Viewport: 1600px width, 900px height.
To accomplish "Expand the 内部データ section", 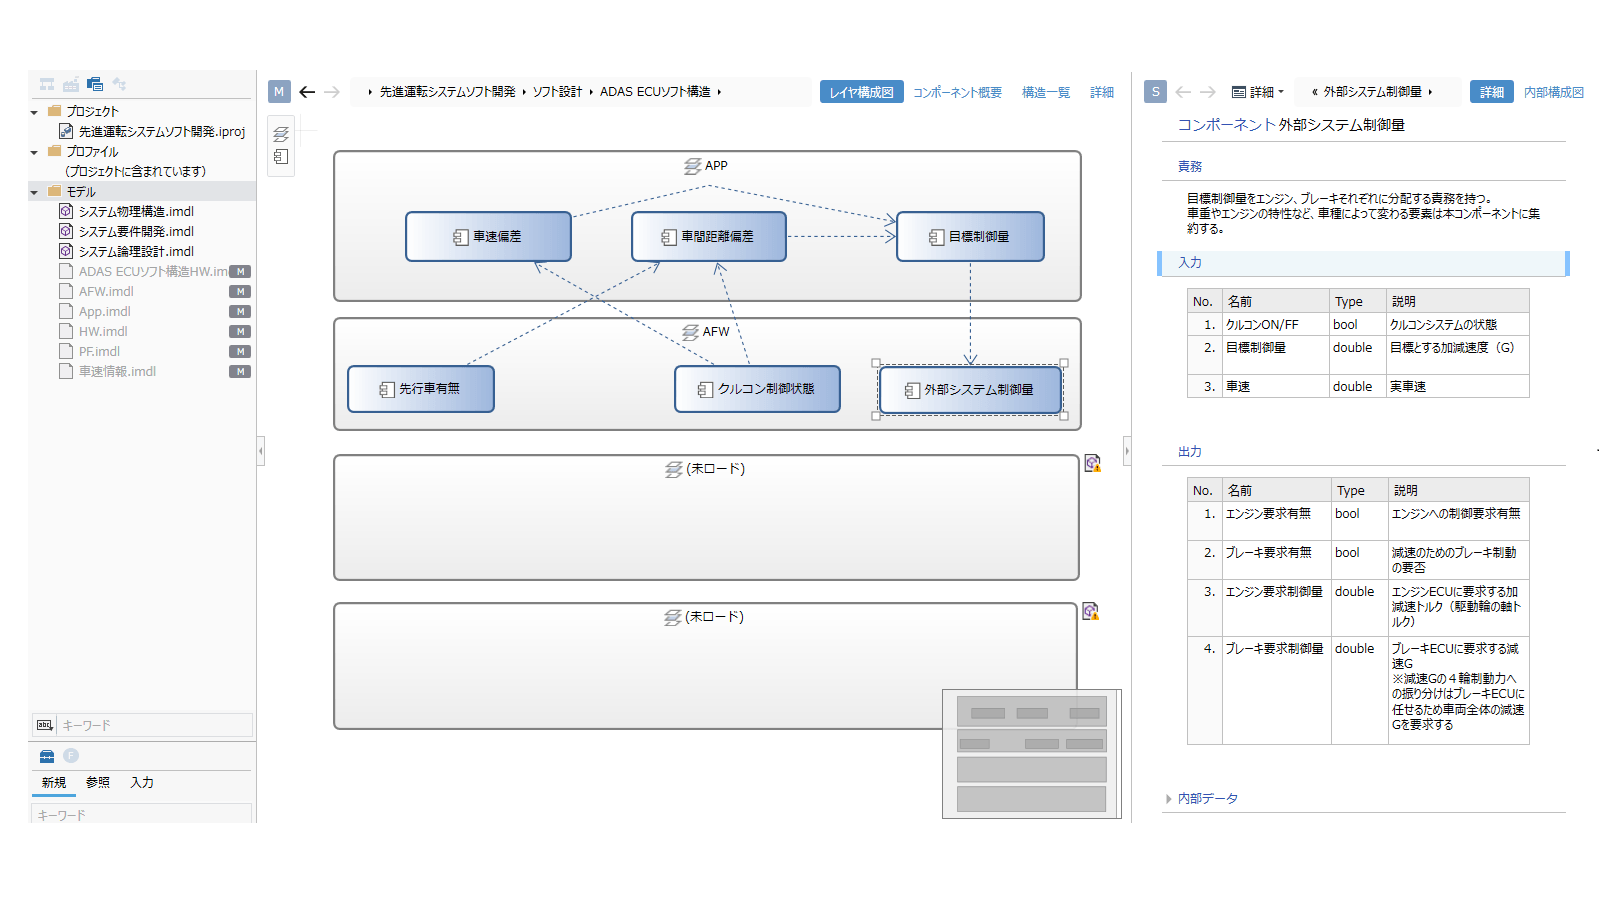I will pos(1205,798).
